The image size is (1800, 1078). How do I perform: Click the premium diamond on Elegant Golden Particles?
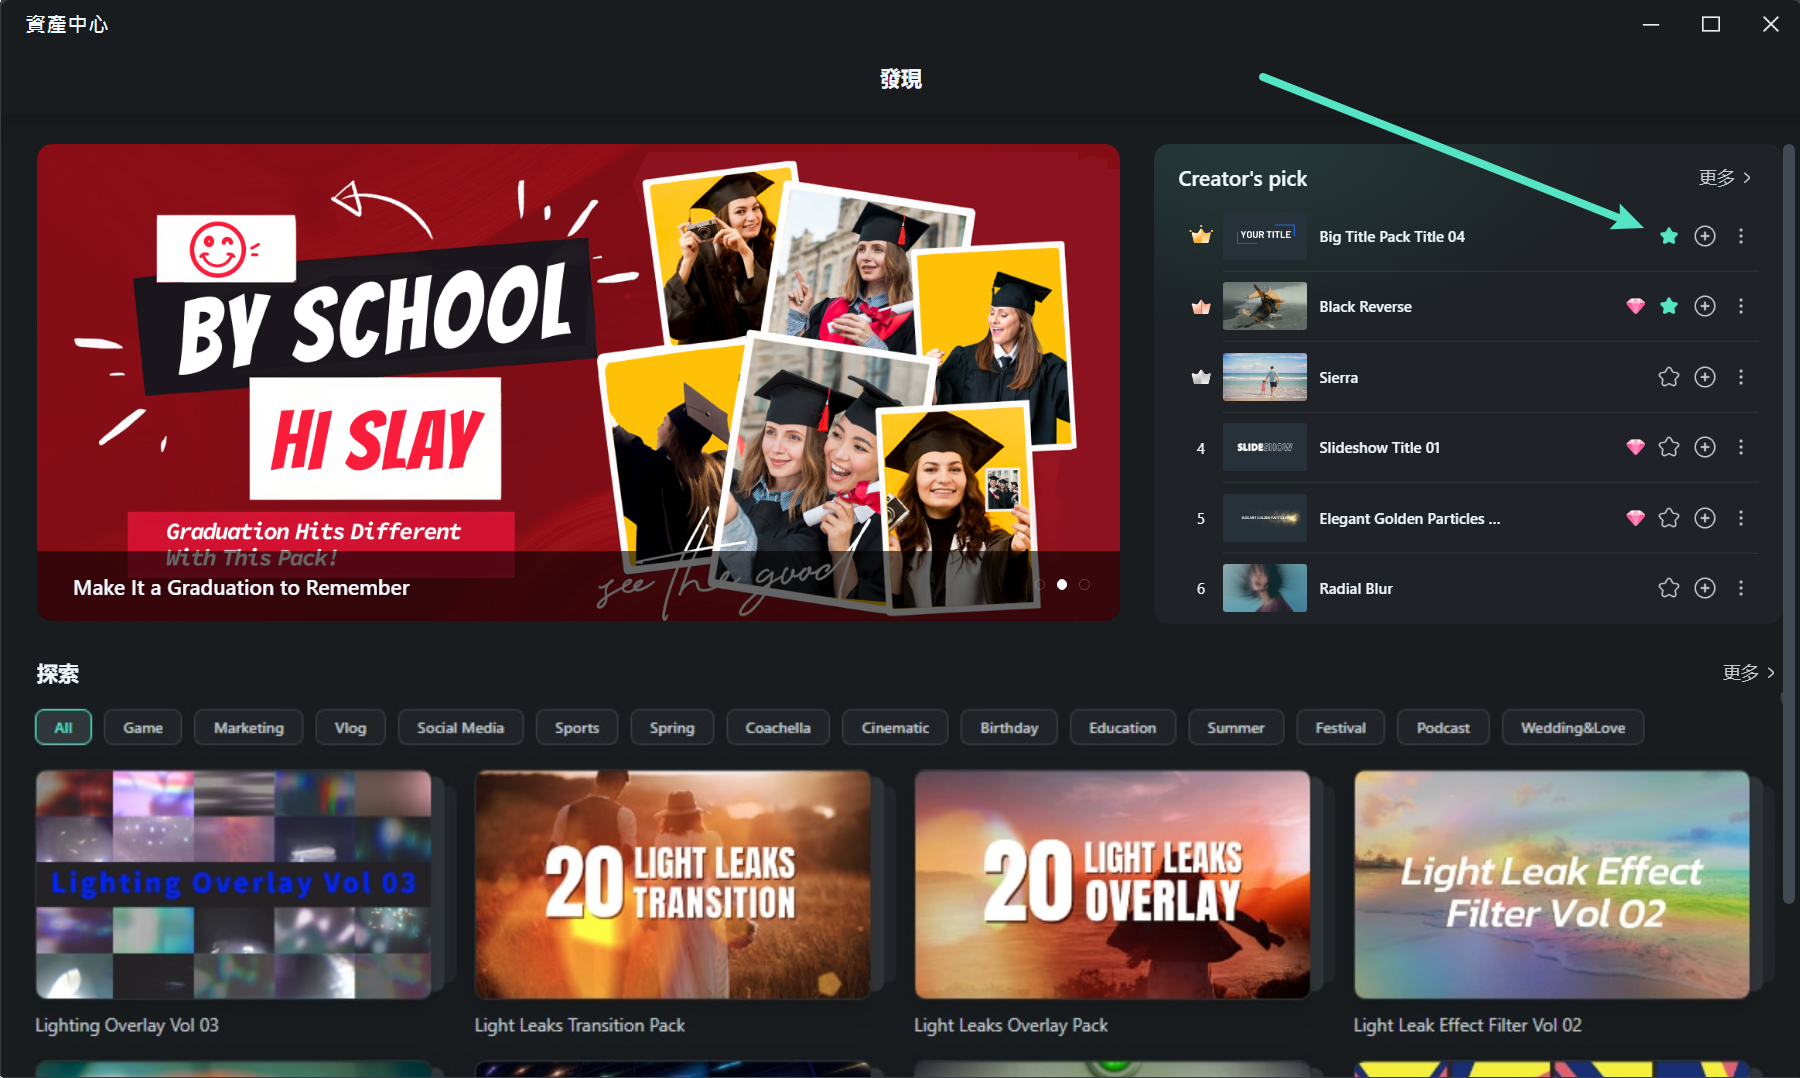(x=1635, y=518)
